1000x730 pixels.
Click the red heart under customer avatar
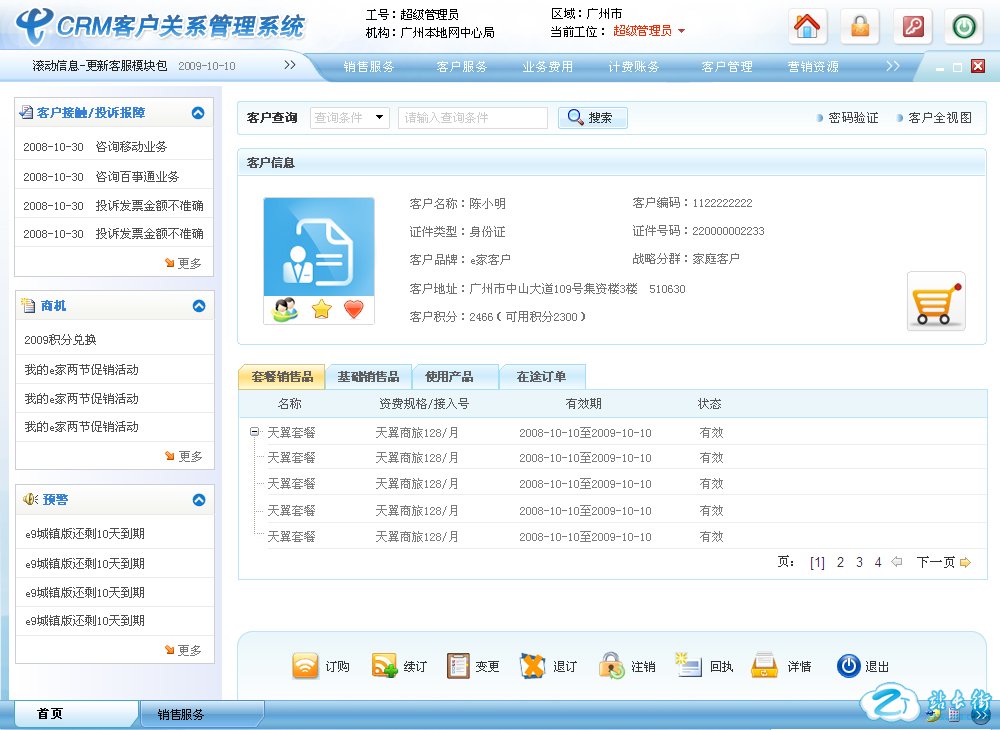(x=353, y=310)
